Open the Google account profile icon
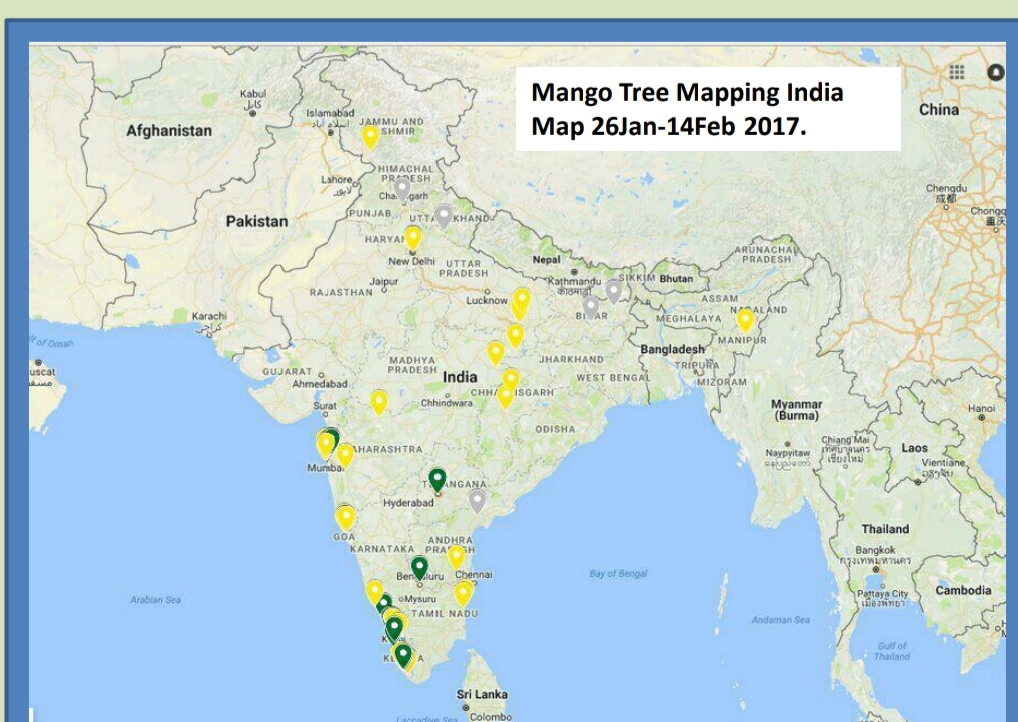The width and height of the screenshot is (1018, 722). (x=996, y=72)
